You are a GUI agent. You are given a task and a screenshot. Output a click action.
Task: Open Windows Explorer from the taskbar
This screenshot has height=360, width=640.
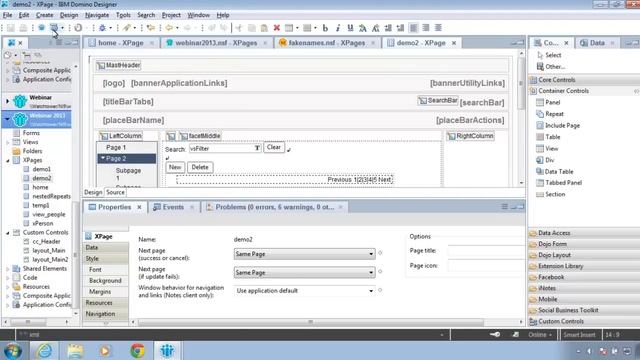(x=75, y=351)
